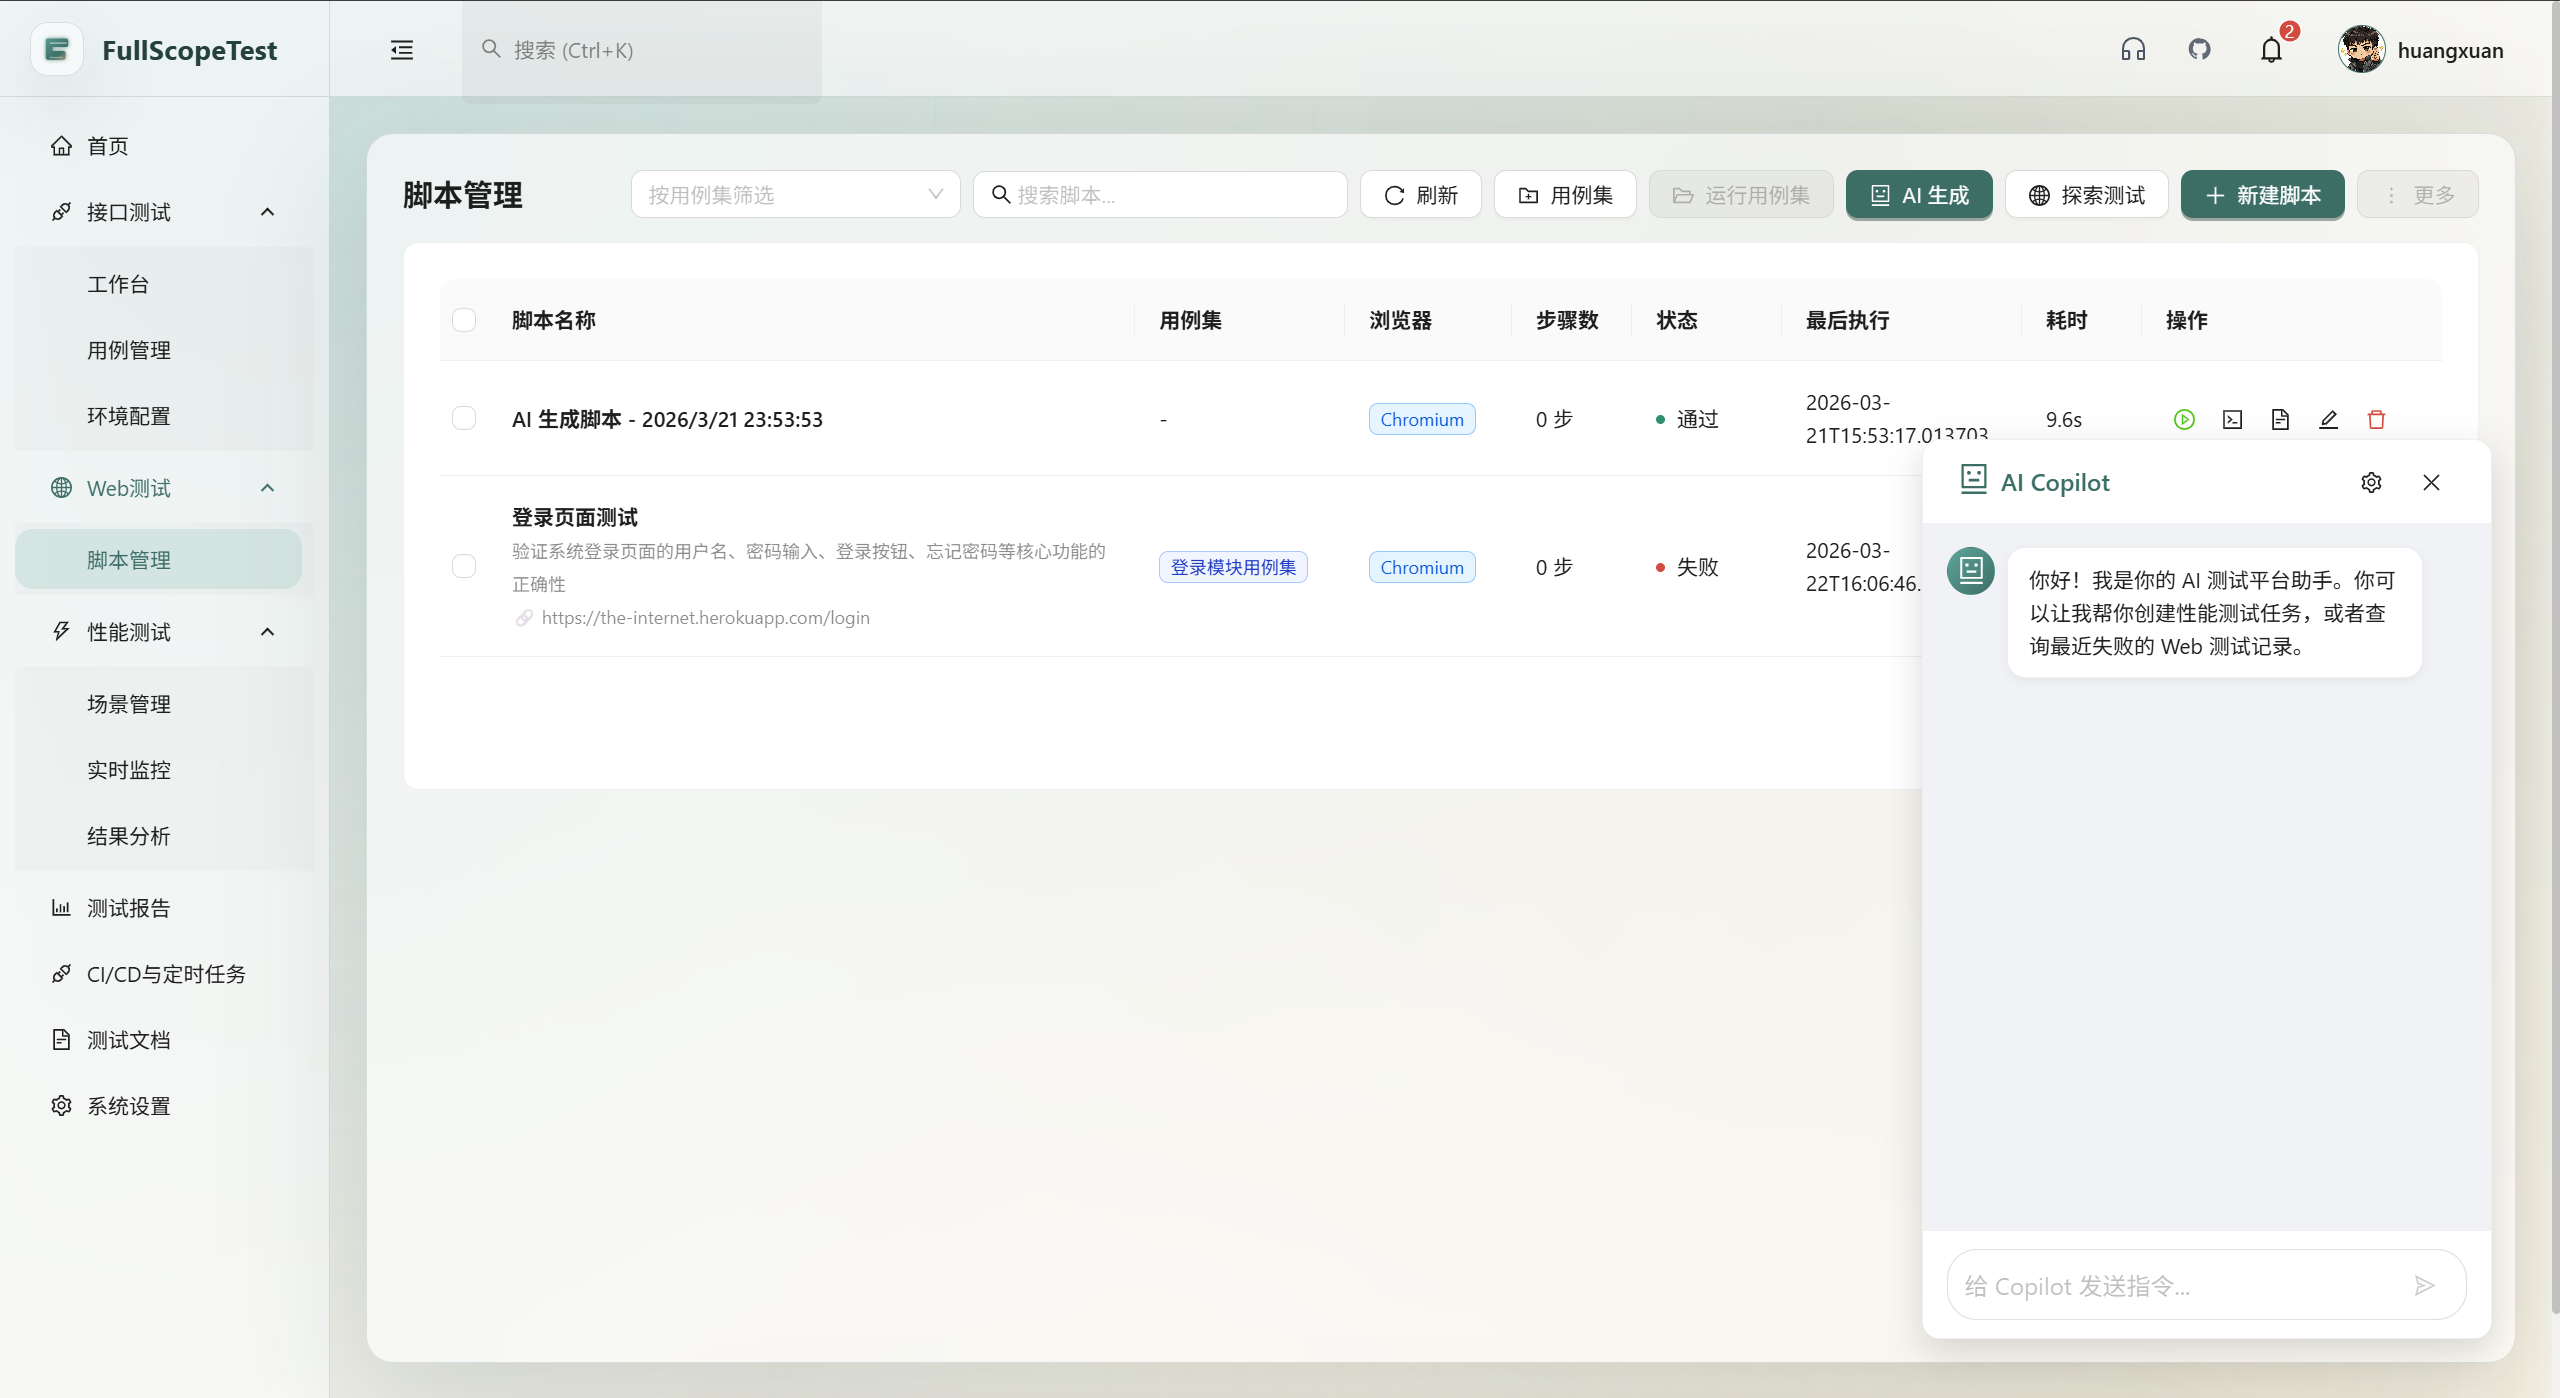Click magnifier icon in 搜索脚本 field
The width and height of the screenshot is (2560, 1398).
(x=1001, y=195)
